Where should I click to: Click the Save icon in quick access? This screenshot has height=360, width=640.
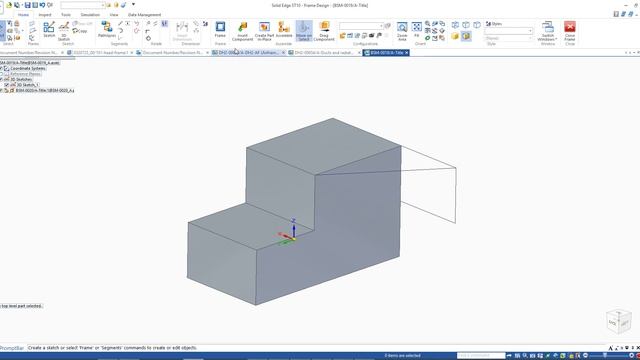[x=27, y=5]
